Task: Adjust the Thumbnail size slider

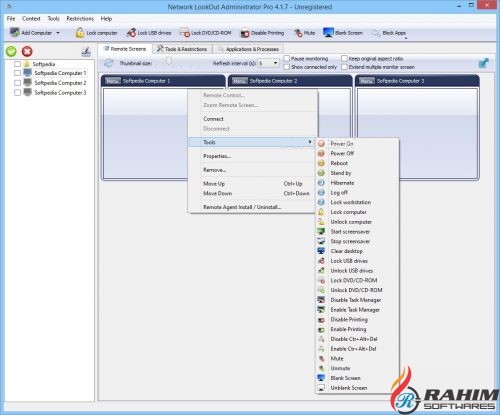Action: coord(169,61)
